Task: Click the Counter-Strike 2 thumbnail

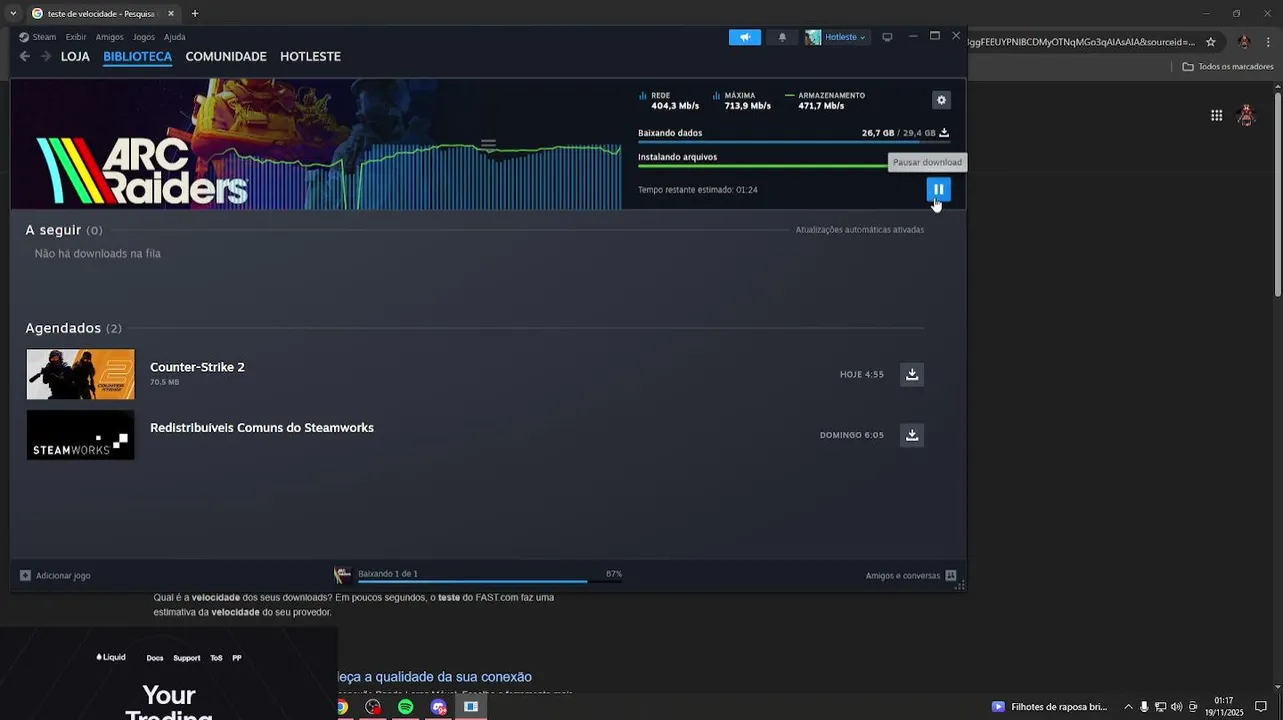Action: (80, 374)
